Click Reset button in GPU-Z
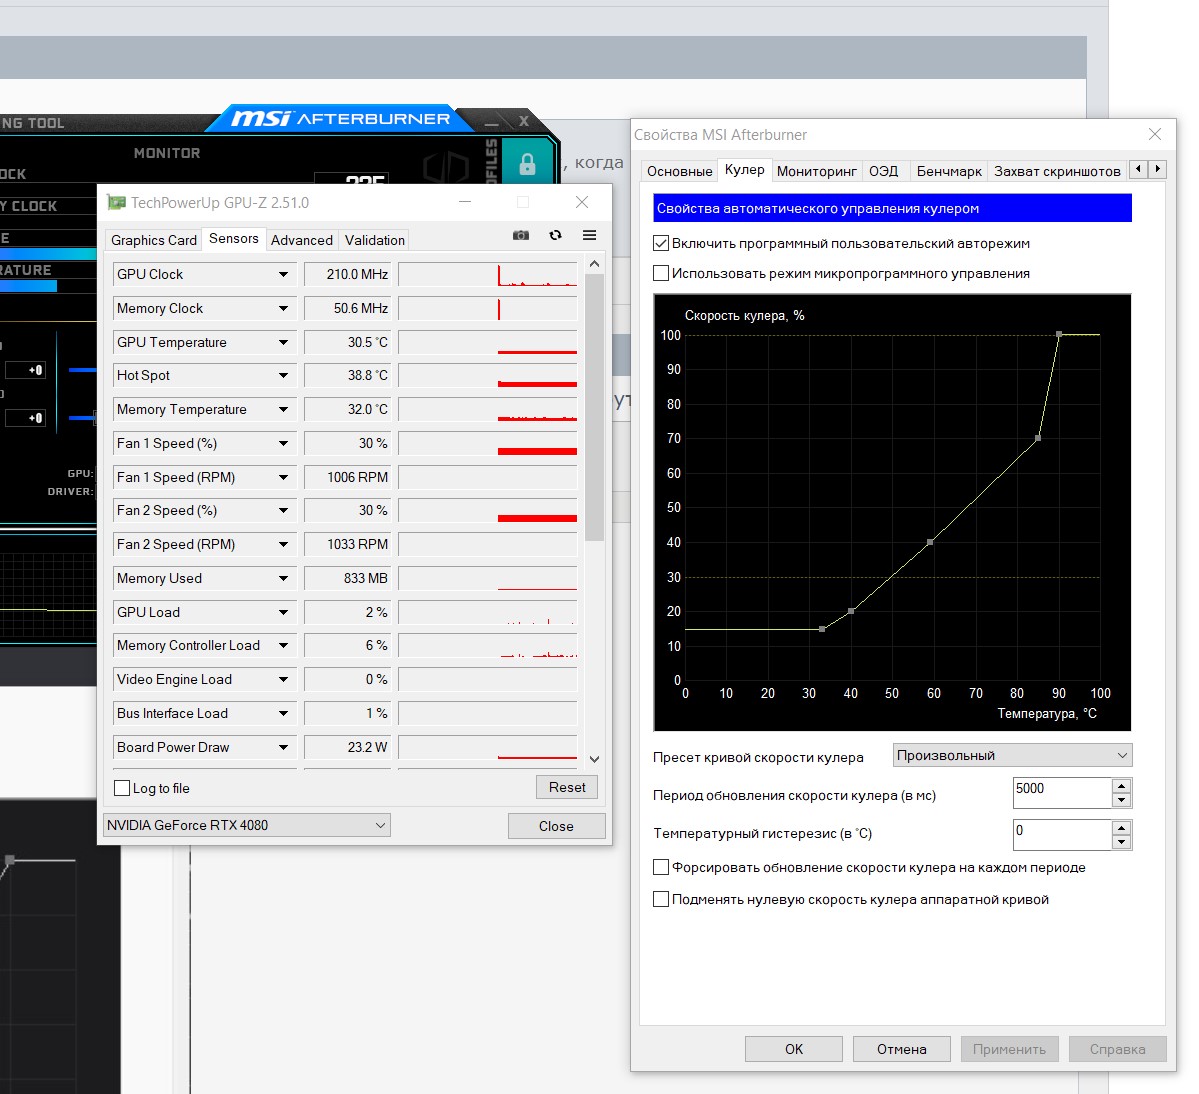Image resolution: width=1199 pixels, height=1094 pixels. click(x=567, y=787)
